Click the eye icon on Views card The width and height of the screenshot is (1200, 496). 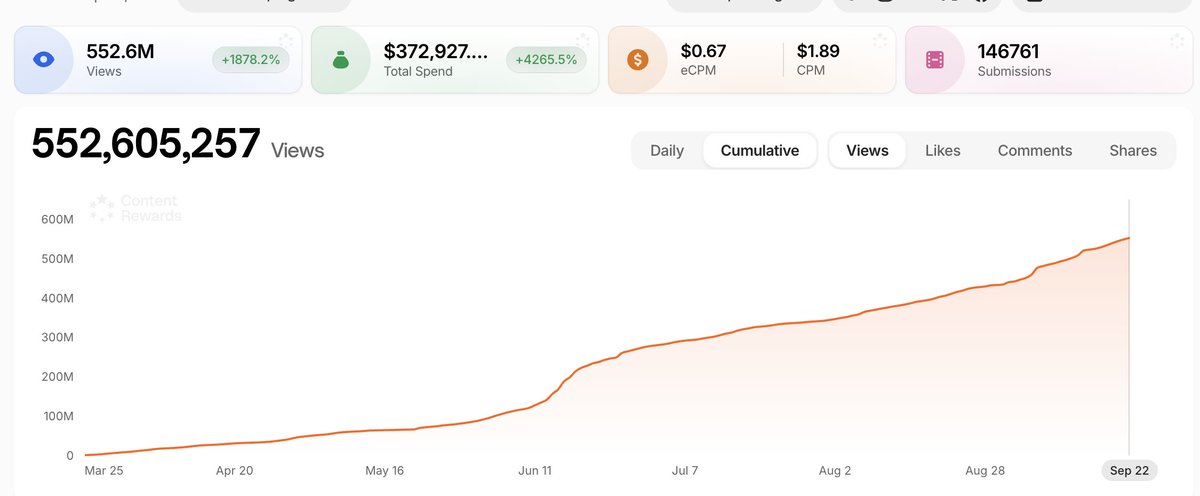pos(44,60)
